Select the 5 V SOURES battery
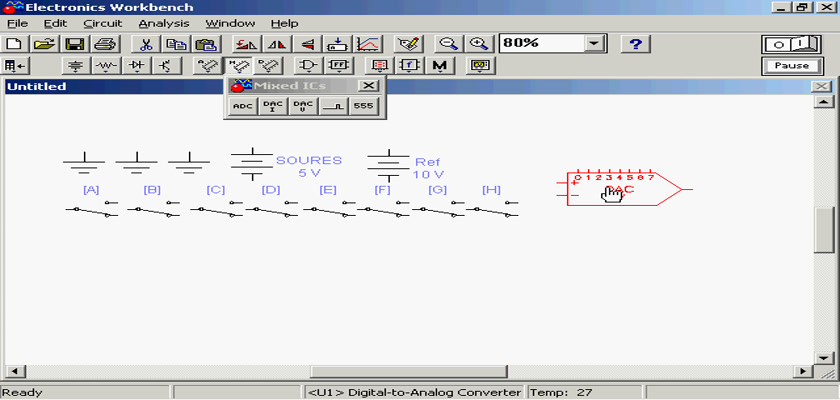This screenshot has width=840, height=400. click(252, 164)
